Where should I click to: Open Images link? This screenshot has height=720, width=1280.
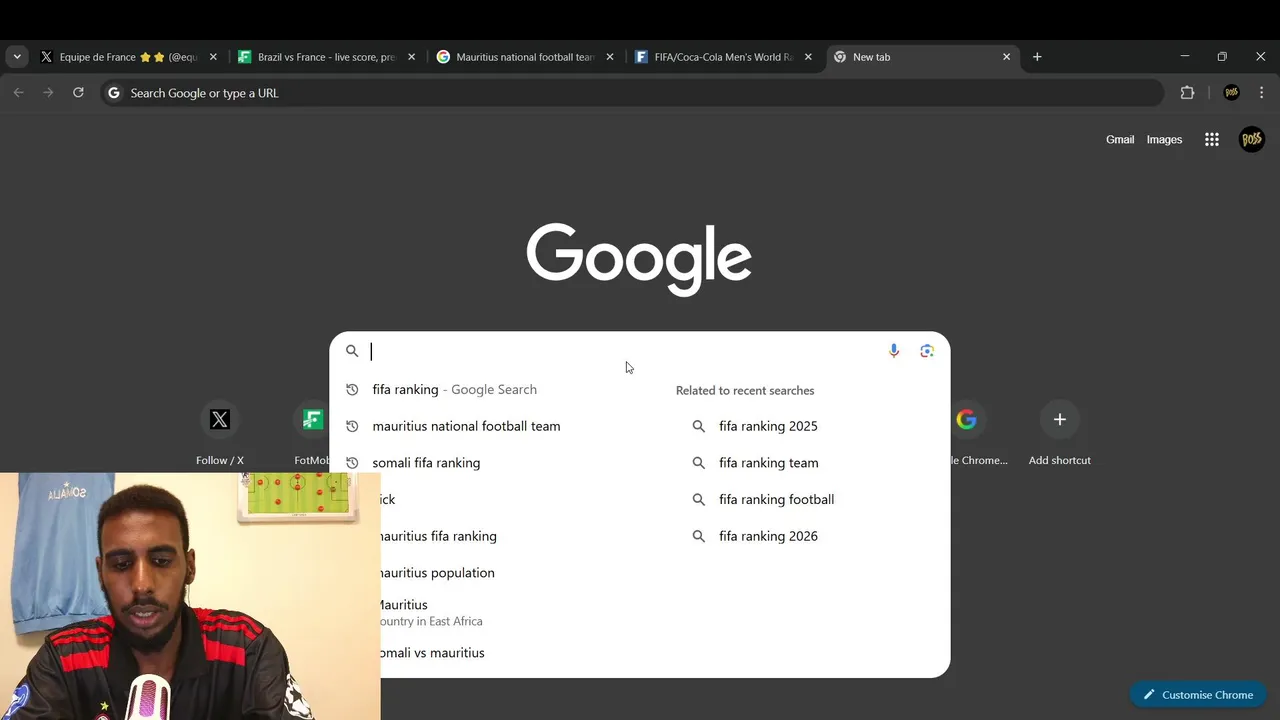tap(1164, 140)
